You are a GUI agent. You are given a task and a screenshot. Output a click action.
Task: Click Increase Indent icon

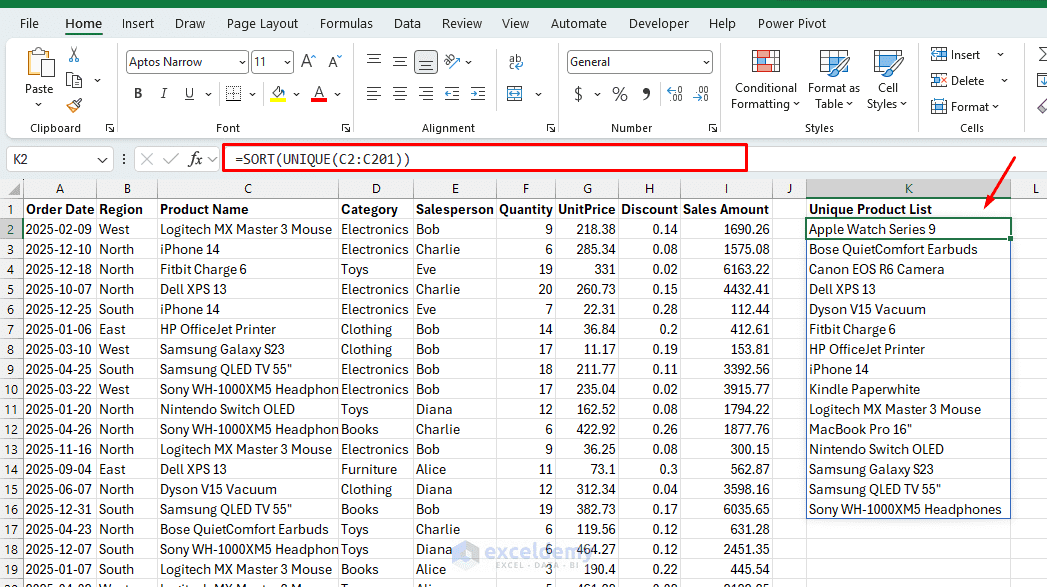(478, 93)
